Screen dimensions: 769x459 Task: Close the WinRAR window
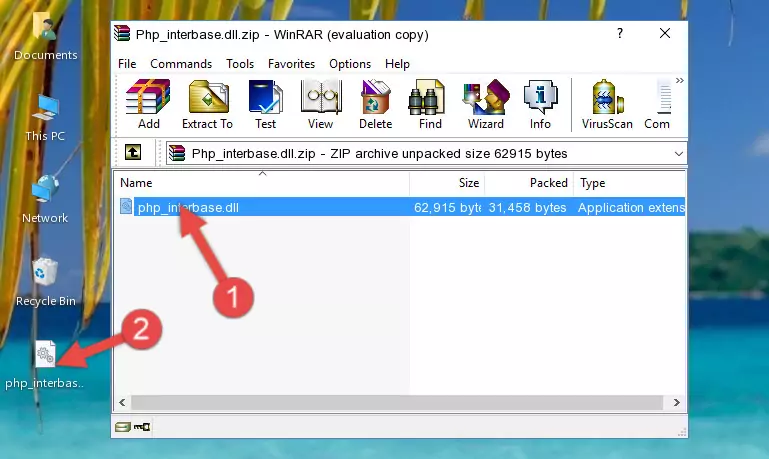(665, 33)
